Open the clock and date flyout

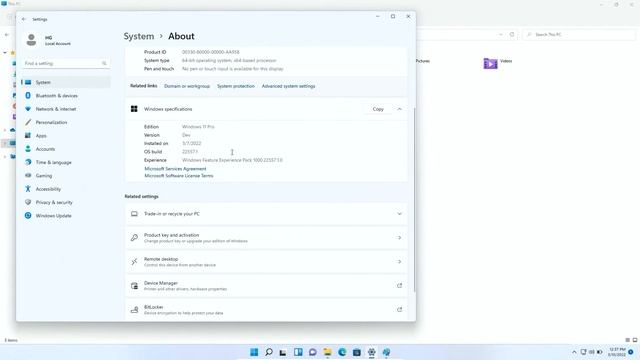coord(617,352)
